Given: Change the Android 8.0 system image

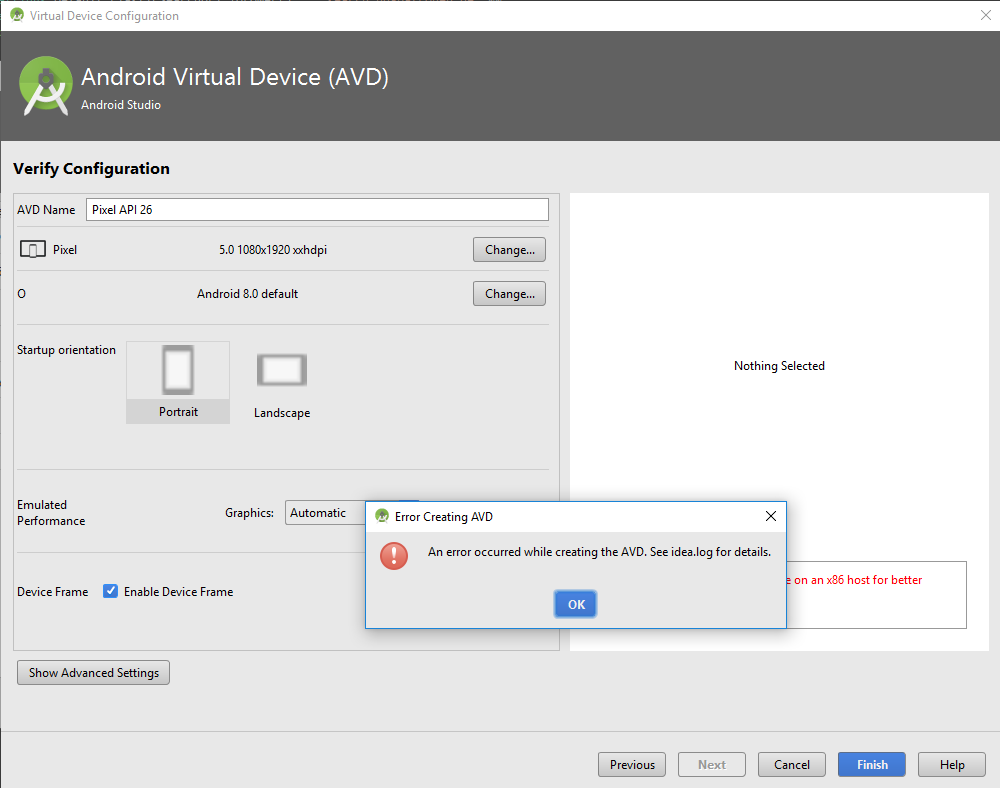Looking at the screenshot, I should [509, 294].
